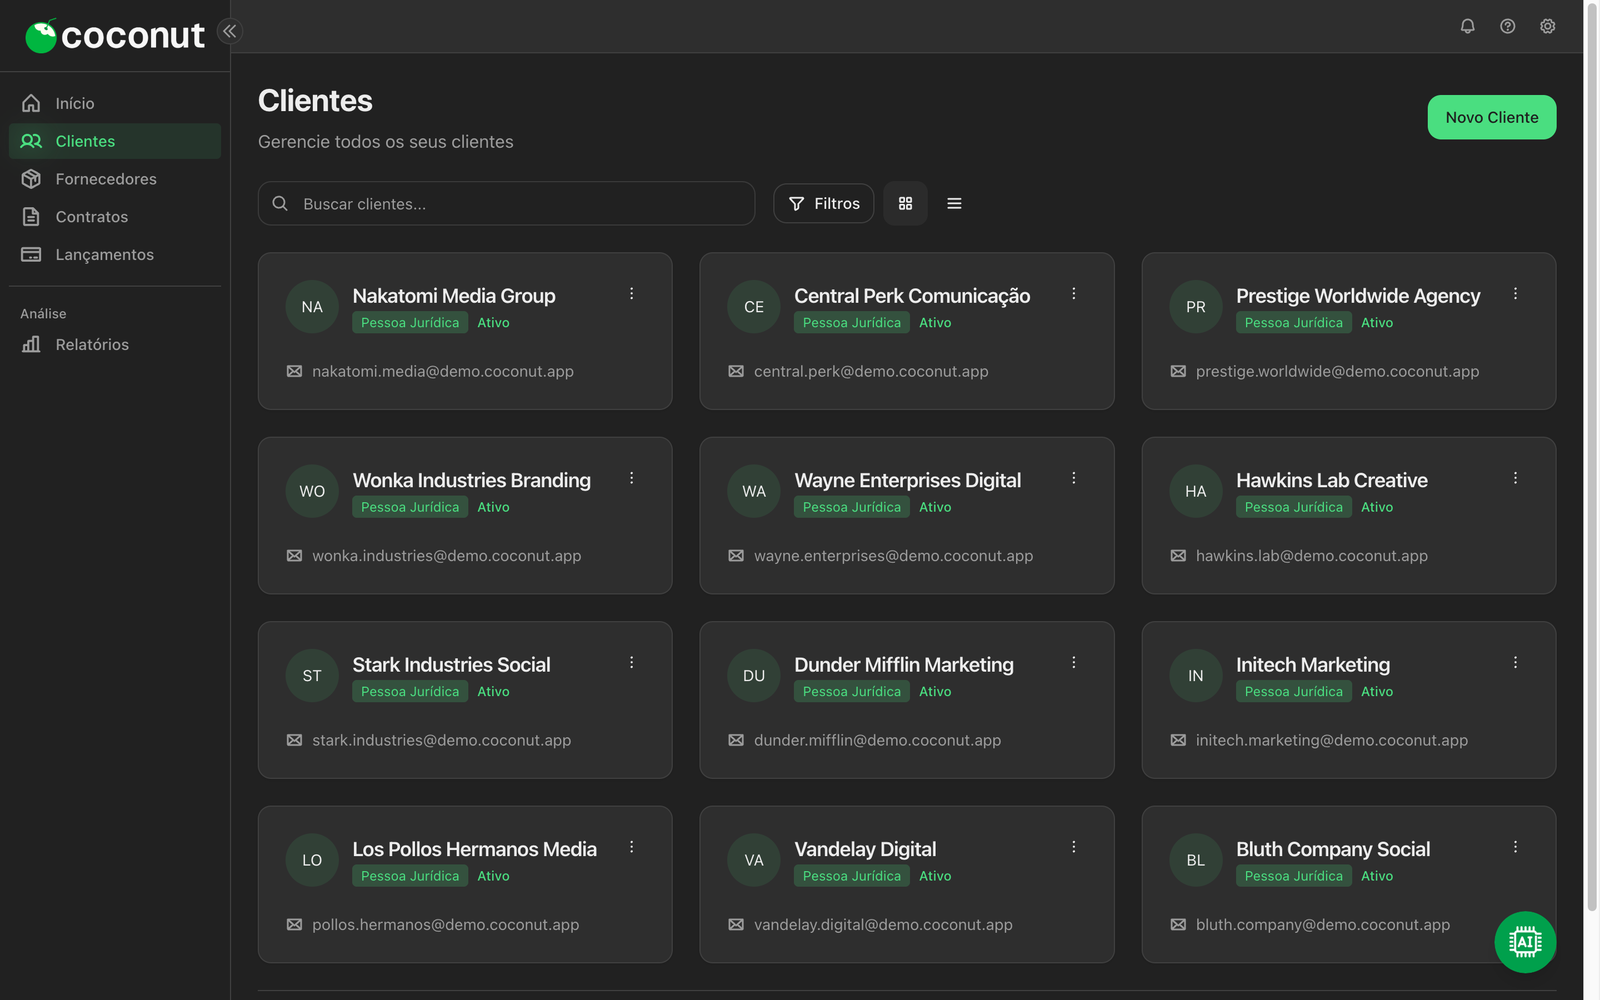Click the DU avatar of Dunder Mifflin
This screenshot has height=1000, width=1600.
(754, 676)
